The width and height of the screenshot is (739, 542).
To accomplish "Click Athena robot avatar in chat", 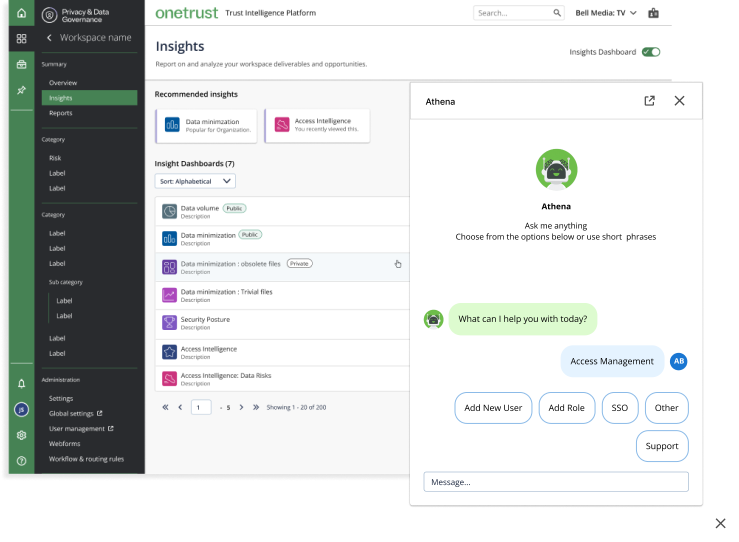I will pyautogui.click(x=434, y=320).
